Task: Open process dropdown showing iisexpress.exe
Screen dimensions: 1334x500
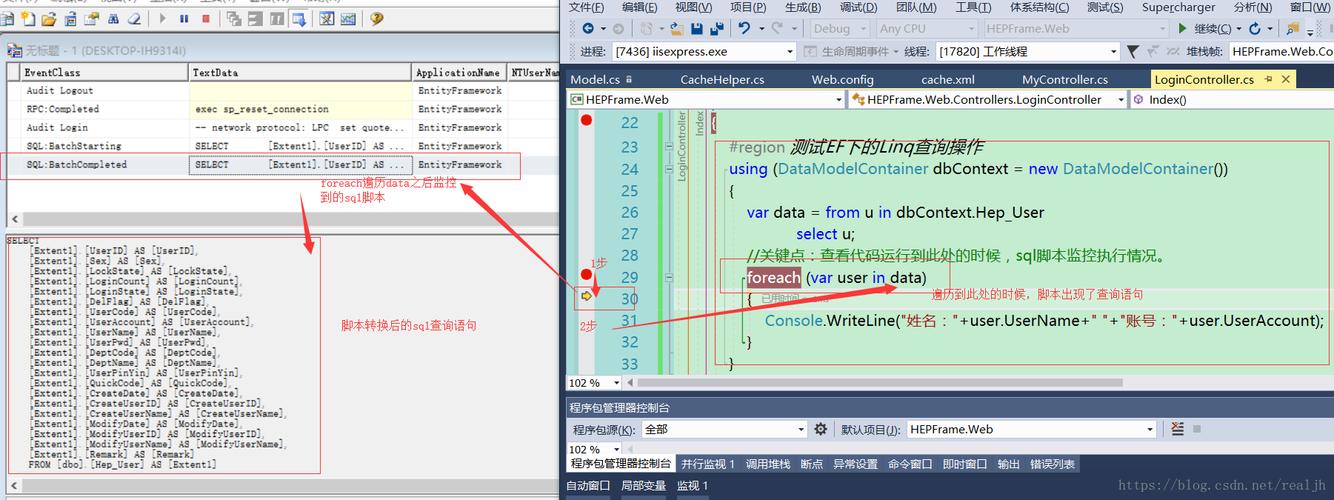Action: click(704, 52)
